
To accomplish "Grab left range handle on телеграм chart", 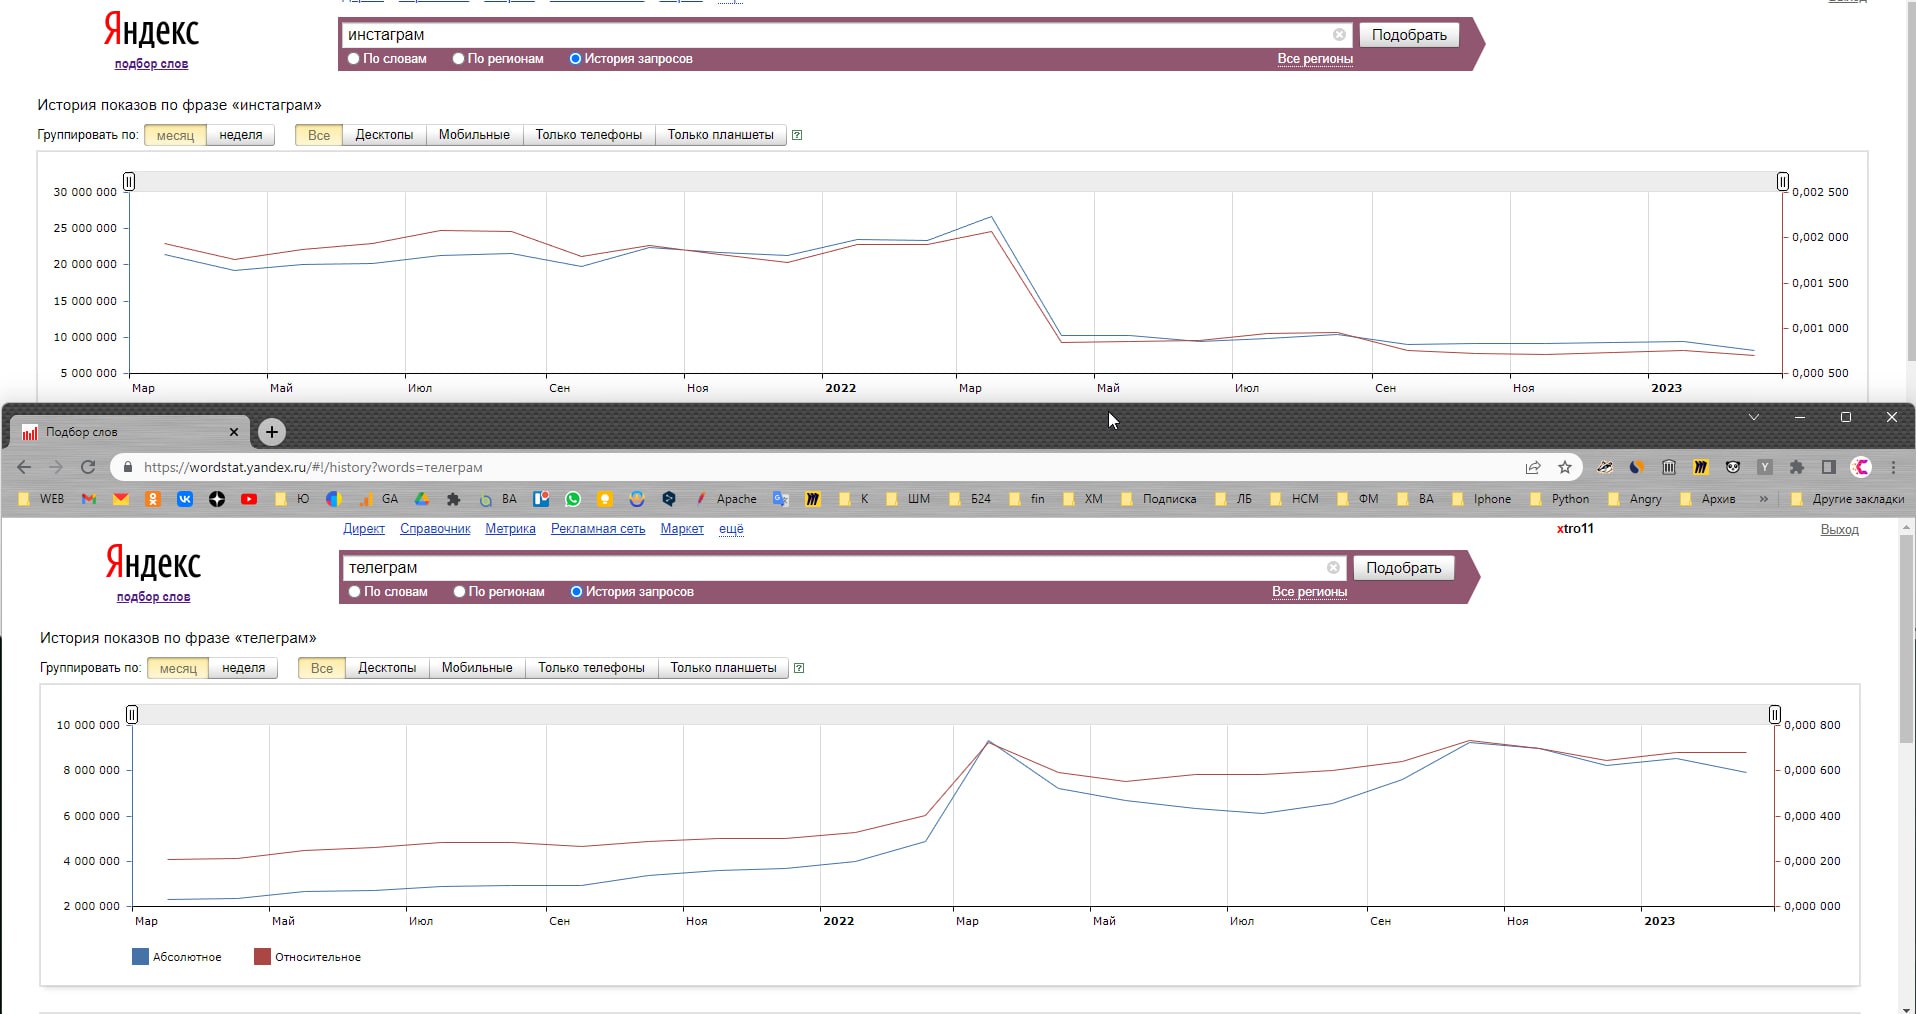I will point(132,714).
